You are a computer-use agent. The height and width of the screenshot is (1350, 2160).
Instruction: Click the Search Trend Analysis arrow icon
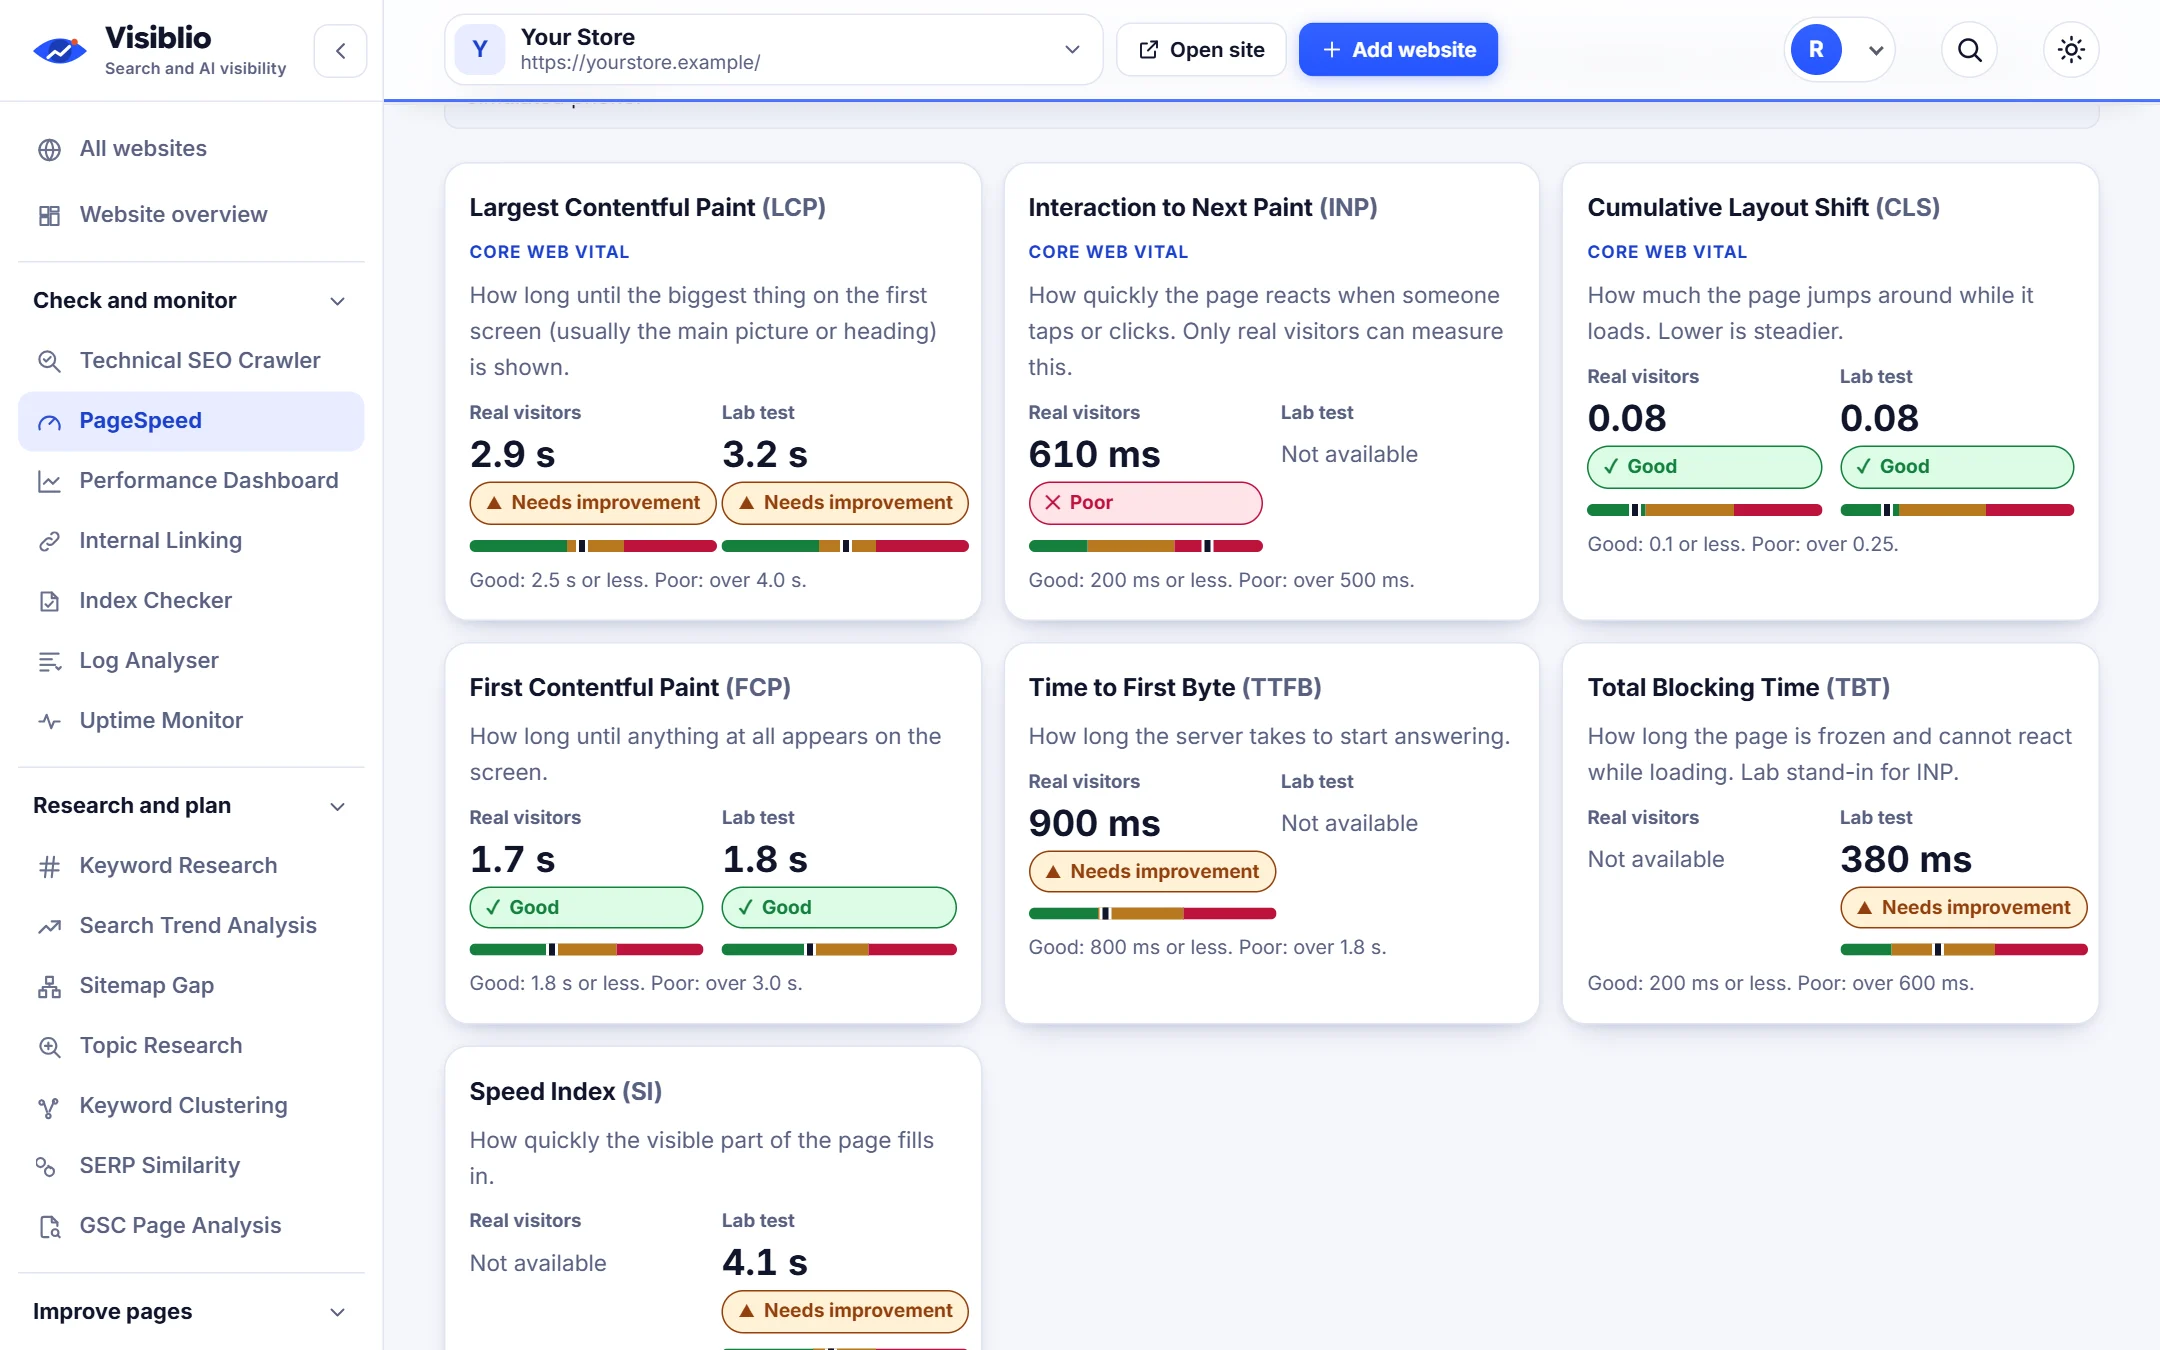[49, 926]
